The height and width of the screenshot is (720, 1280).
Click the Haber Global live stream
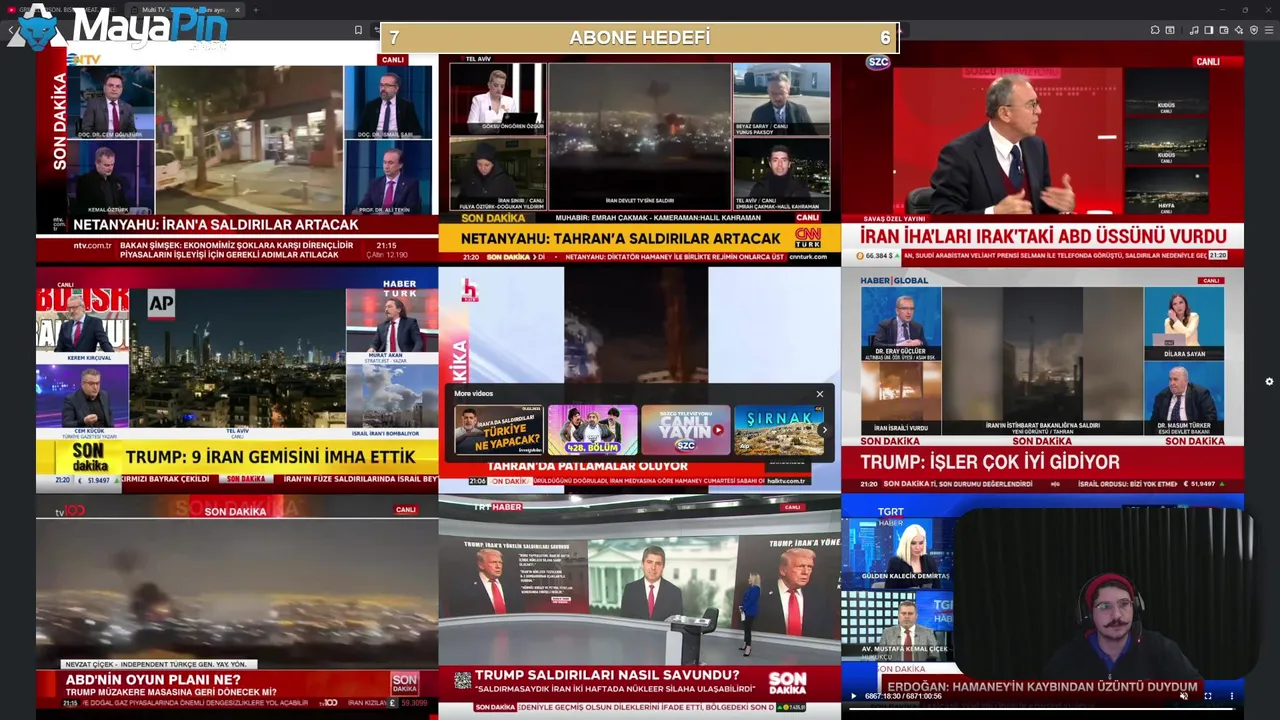pos(1042,380)
